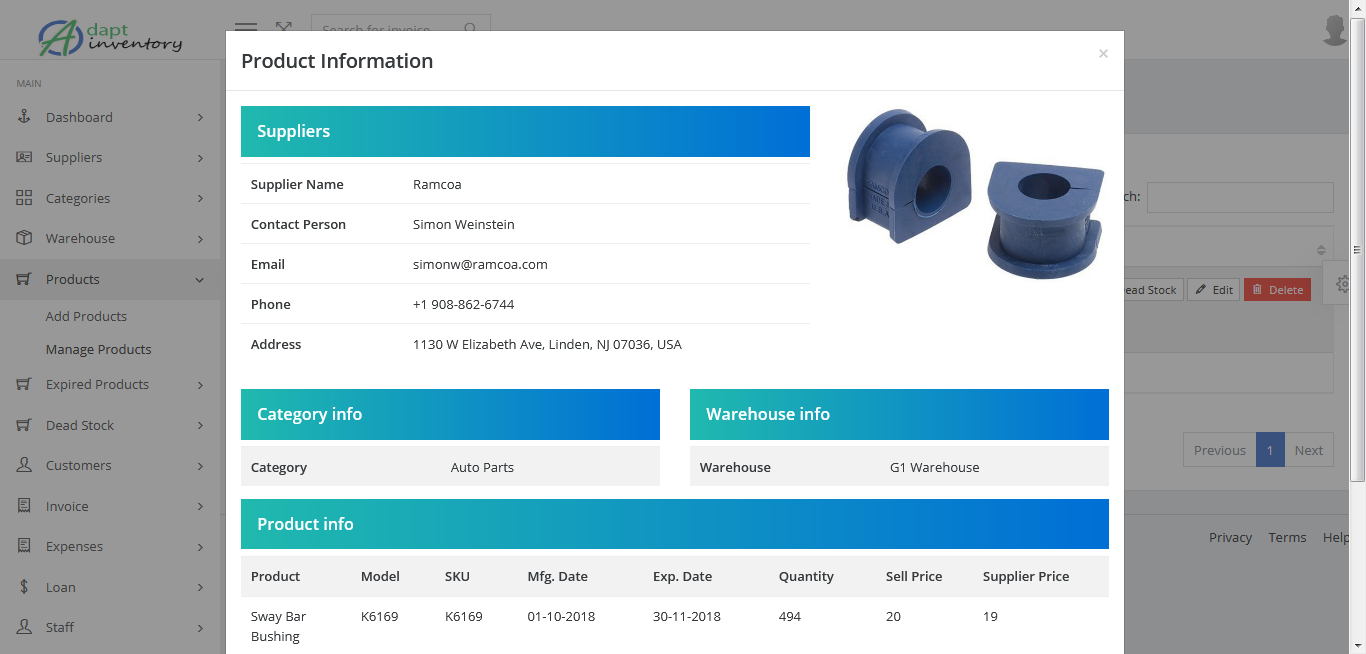Click the page vertical scrollbar
The image size is (1366, 654).
tap(1358, 250)
